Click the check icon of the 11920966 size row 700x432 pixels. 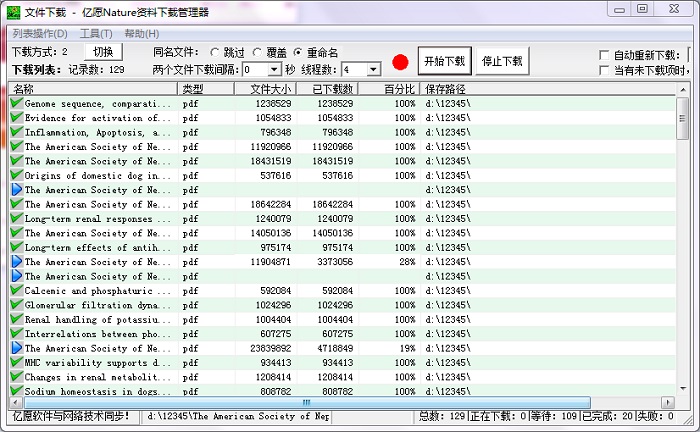pyautogui.click(x=17, y=146)
